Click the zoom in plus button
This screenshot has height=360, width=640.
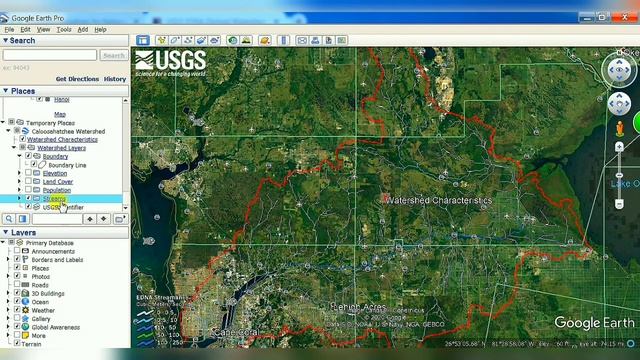click(619, 147)
